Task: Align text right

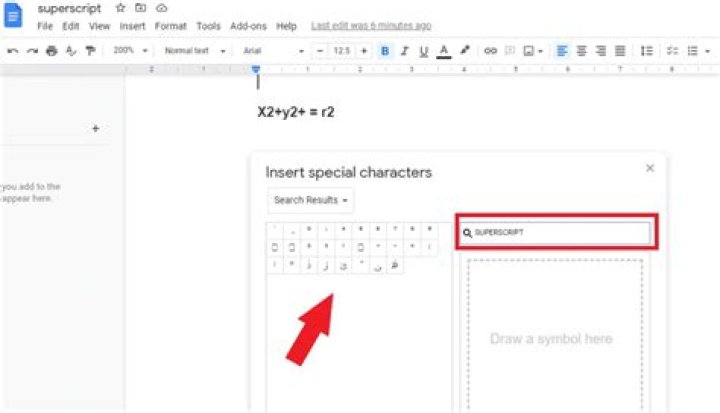Action: click(601, 51)
